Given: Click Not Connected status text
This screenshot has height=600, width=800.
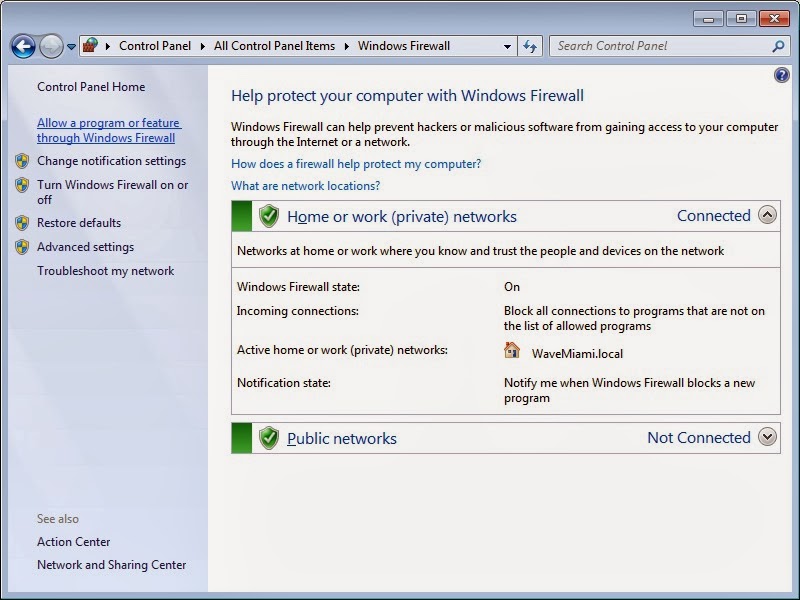Looking at the screenshot, I should pos(698,437).
